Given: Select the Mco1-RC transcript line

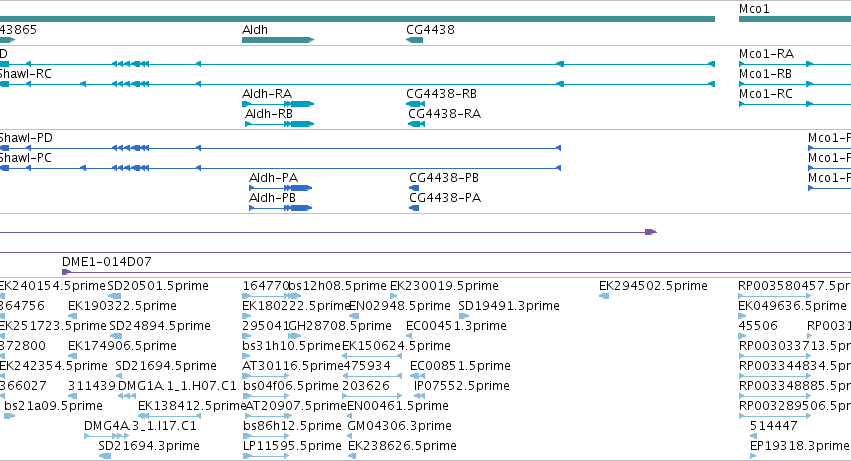Looking at the screenshot, I should pos(795,104).
